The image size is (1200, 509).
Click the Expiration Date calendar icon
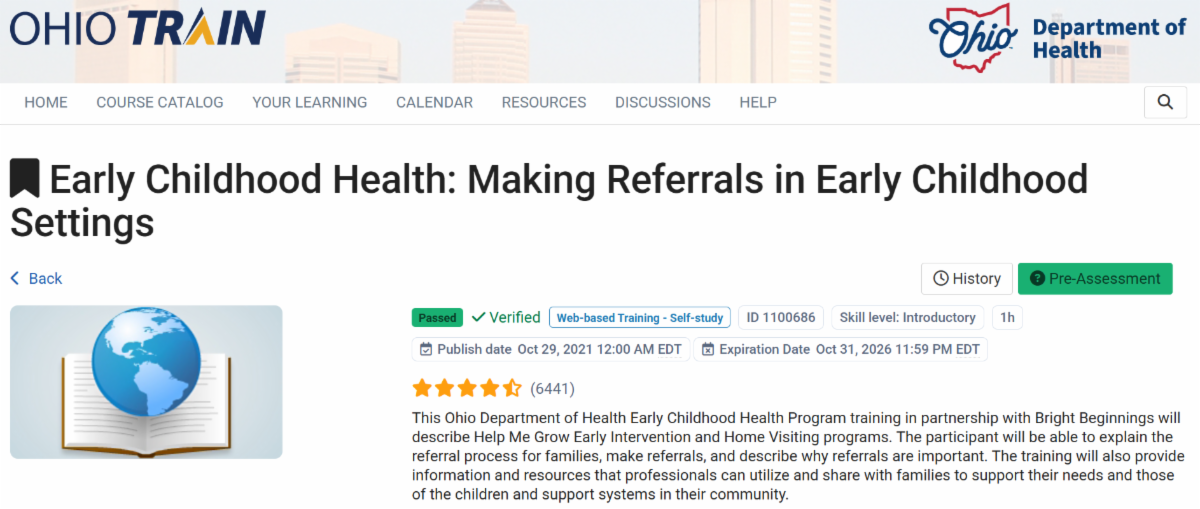tap(708, 349)
